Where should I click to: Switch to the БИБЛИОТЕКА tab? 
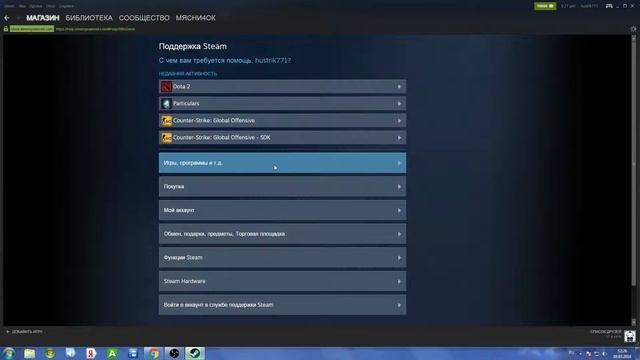pos(89,18)
